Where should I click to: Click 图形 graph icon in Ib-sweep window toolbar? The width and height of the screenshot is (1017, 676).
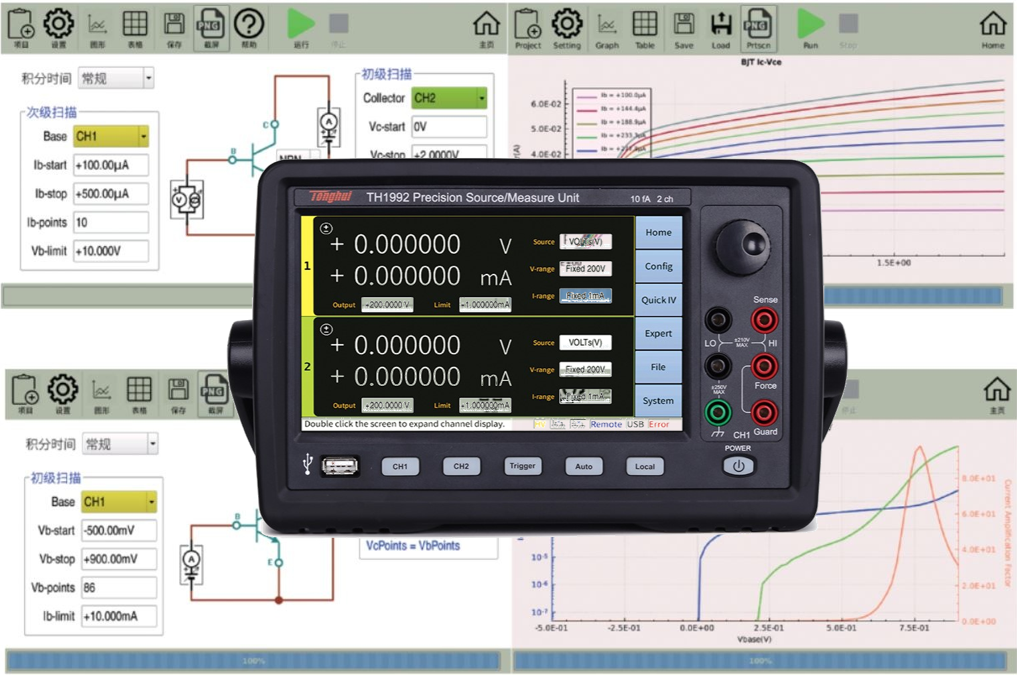(x=97, y=30)
